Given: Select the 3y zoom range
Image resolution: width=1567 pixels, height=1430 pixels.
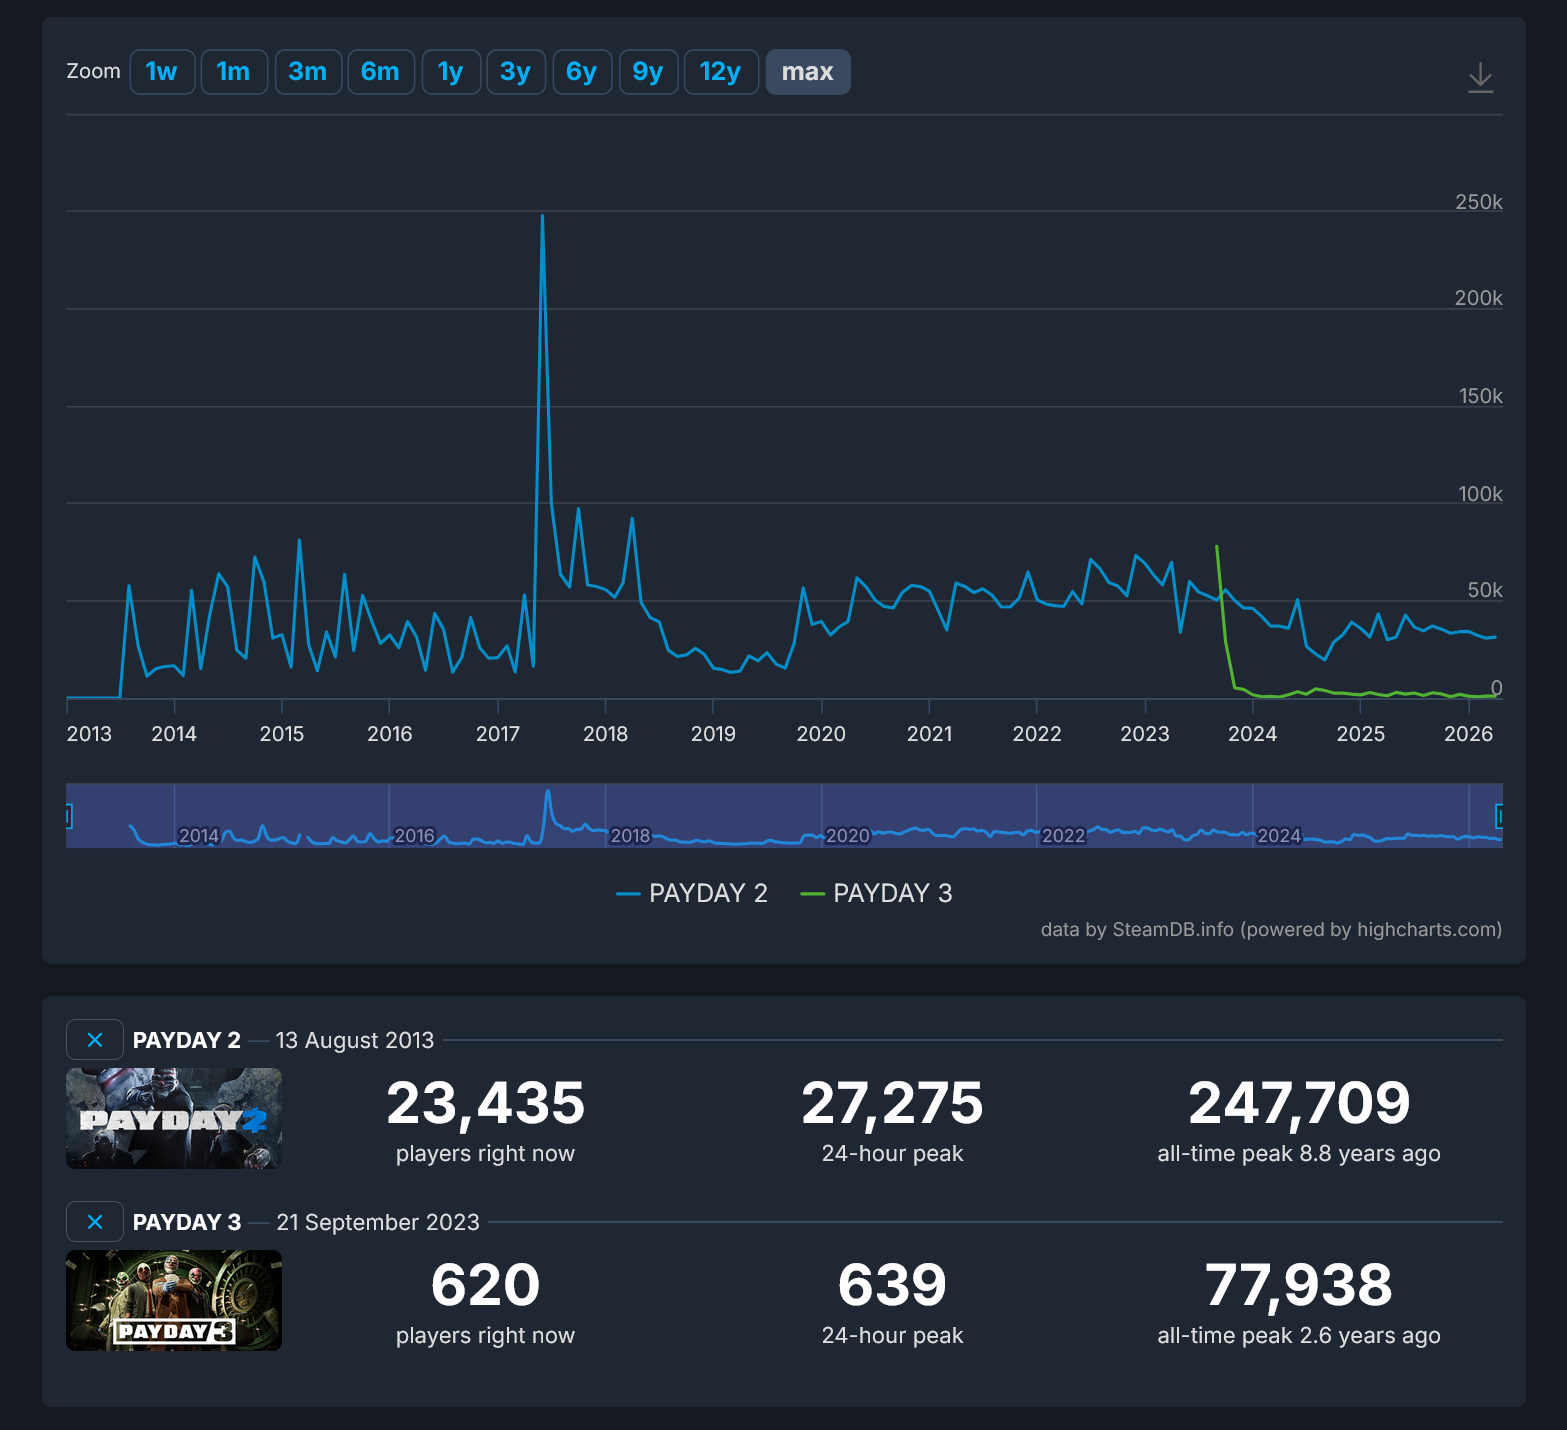Looking at the screenshot, I should click(516, 71).
